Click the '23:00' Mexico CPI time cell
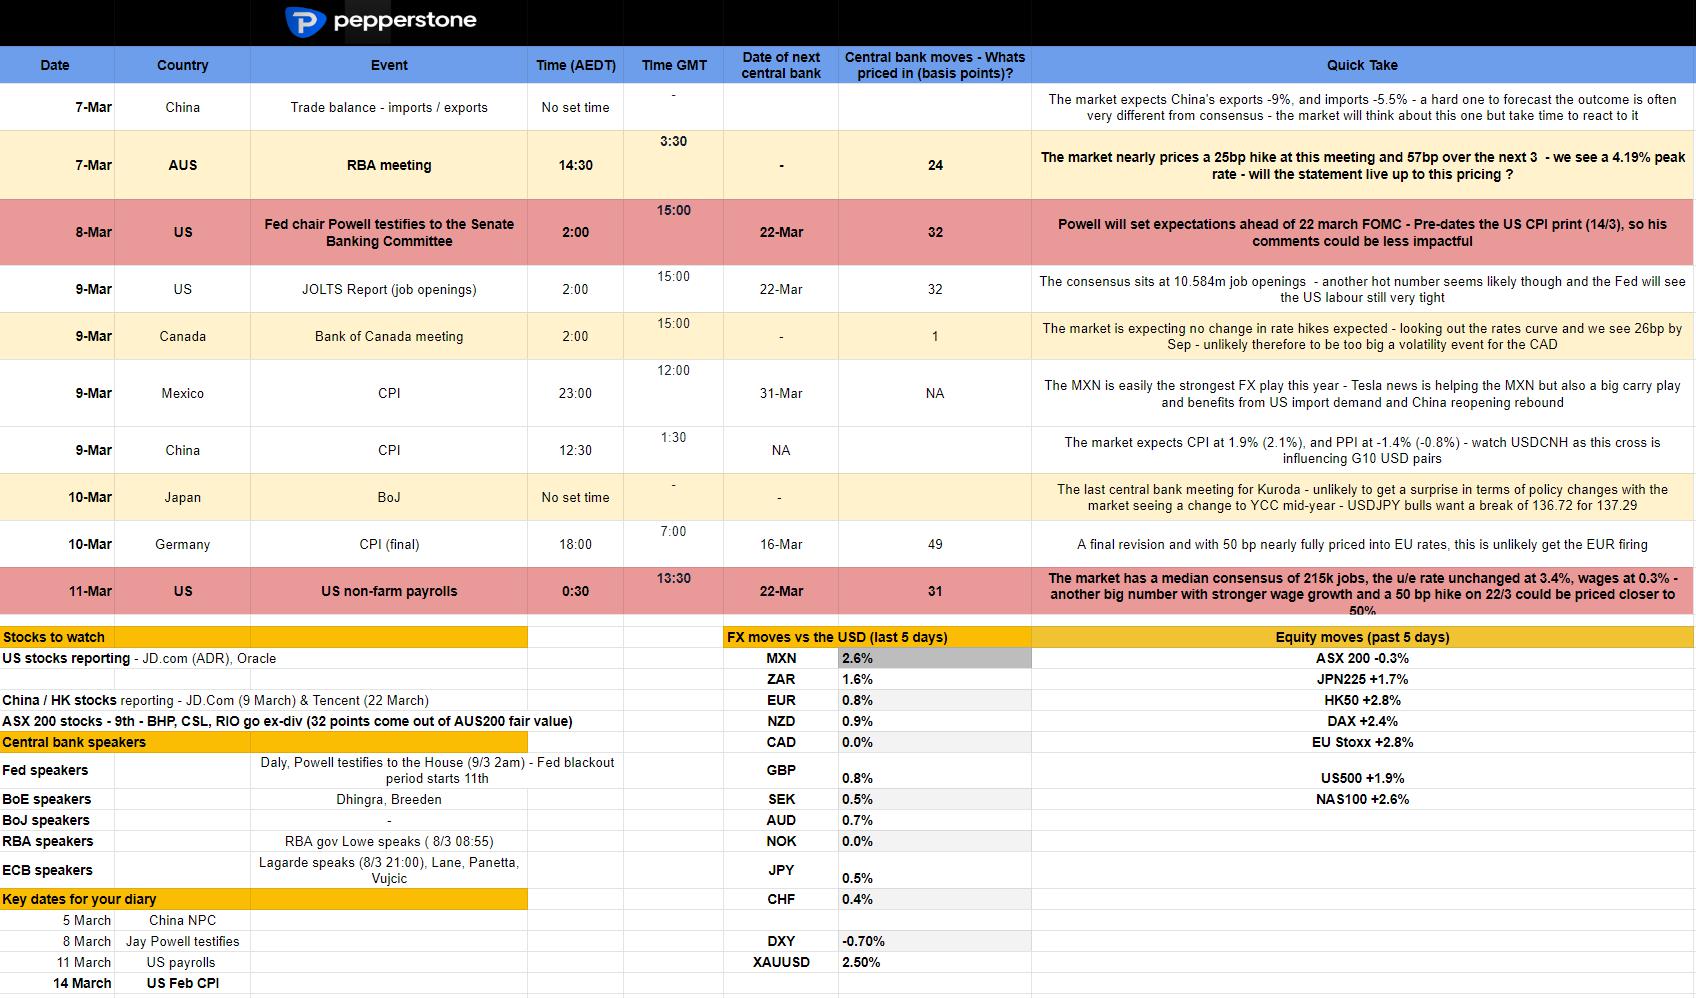 coord(576,393)
